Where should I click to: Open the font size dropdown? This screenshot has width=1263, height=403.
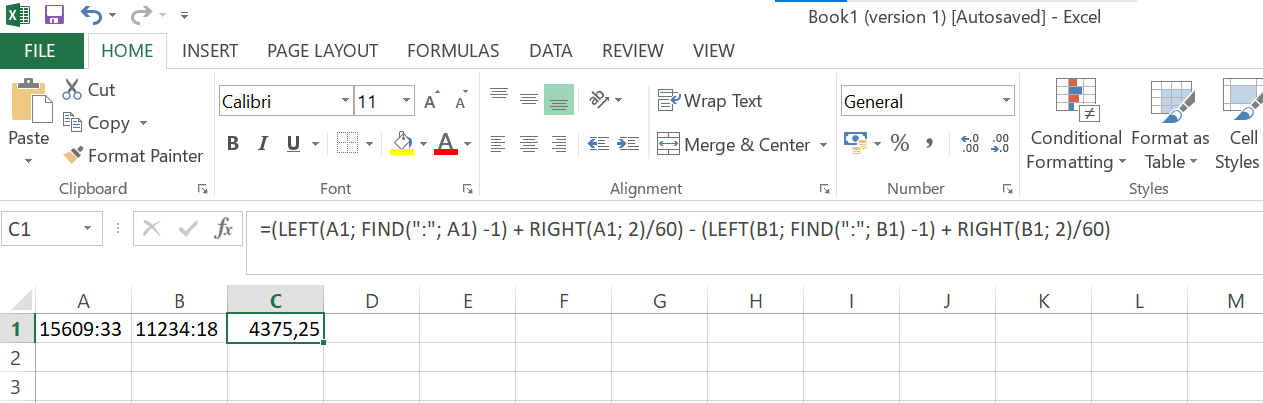[x=406, y=101]
